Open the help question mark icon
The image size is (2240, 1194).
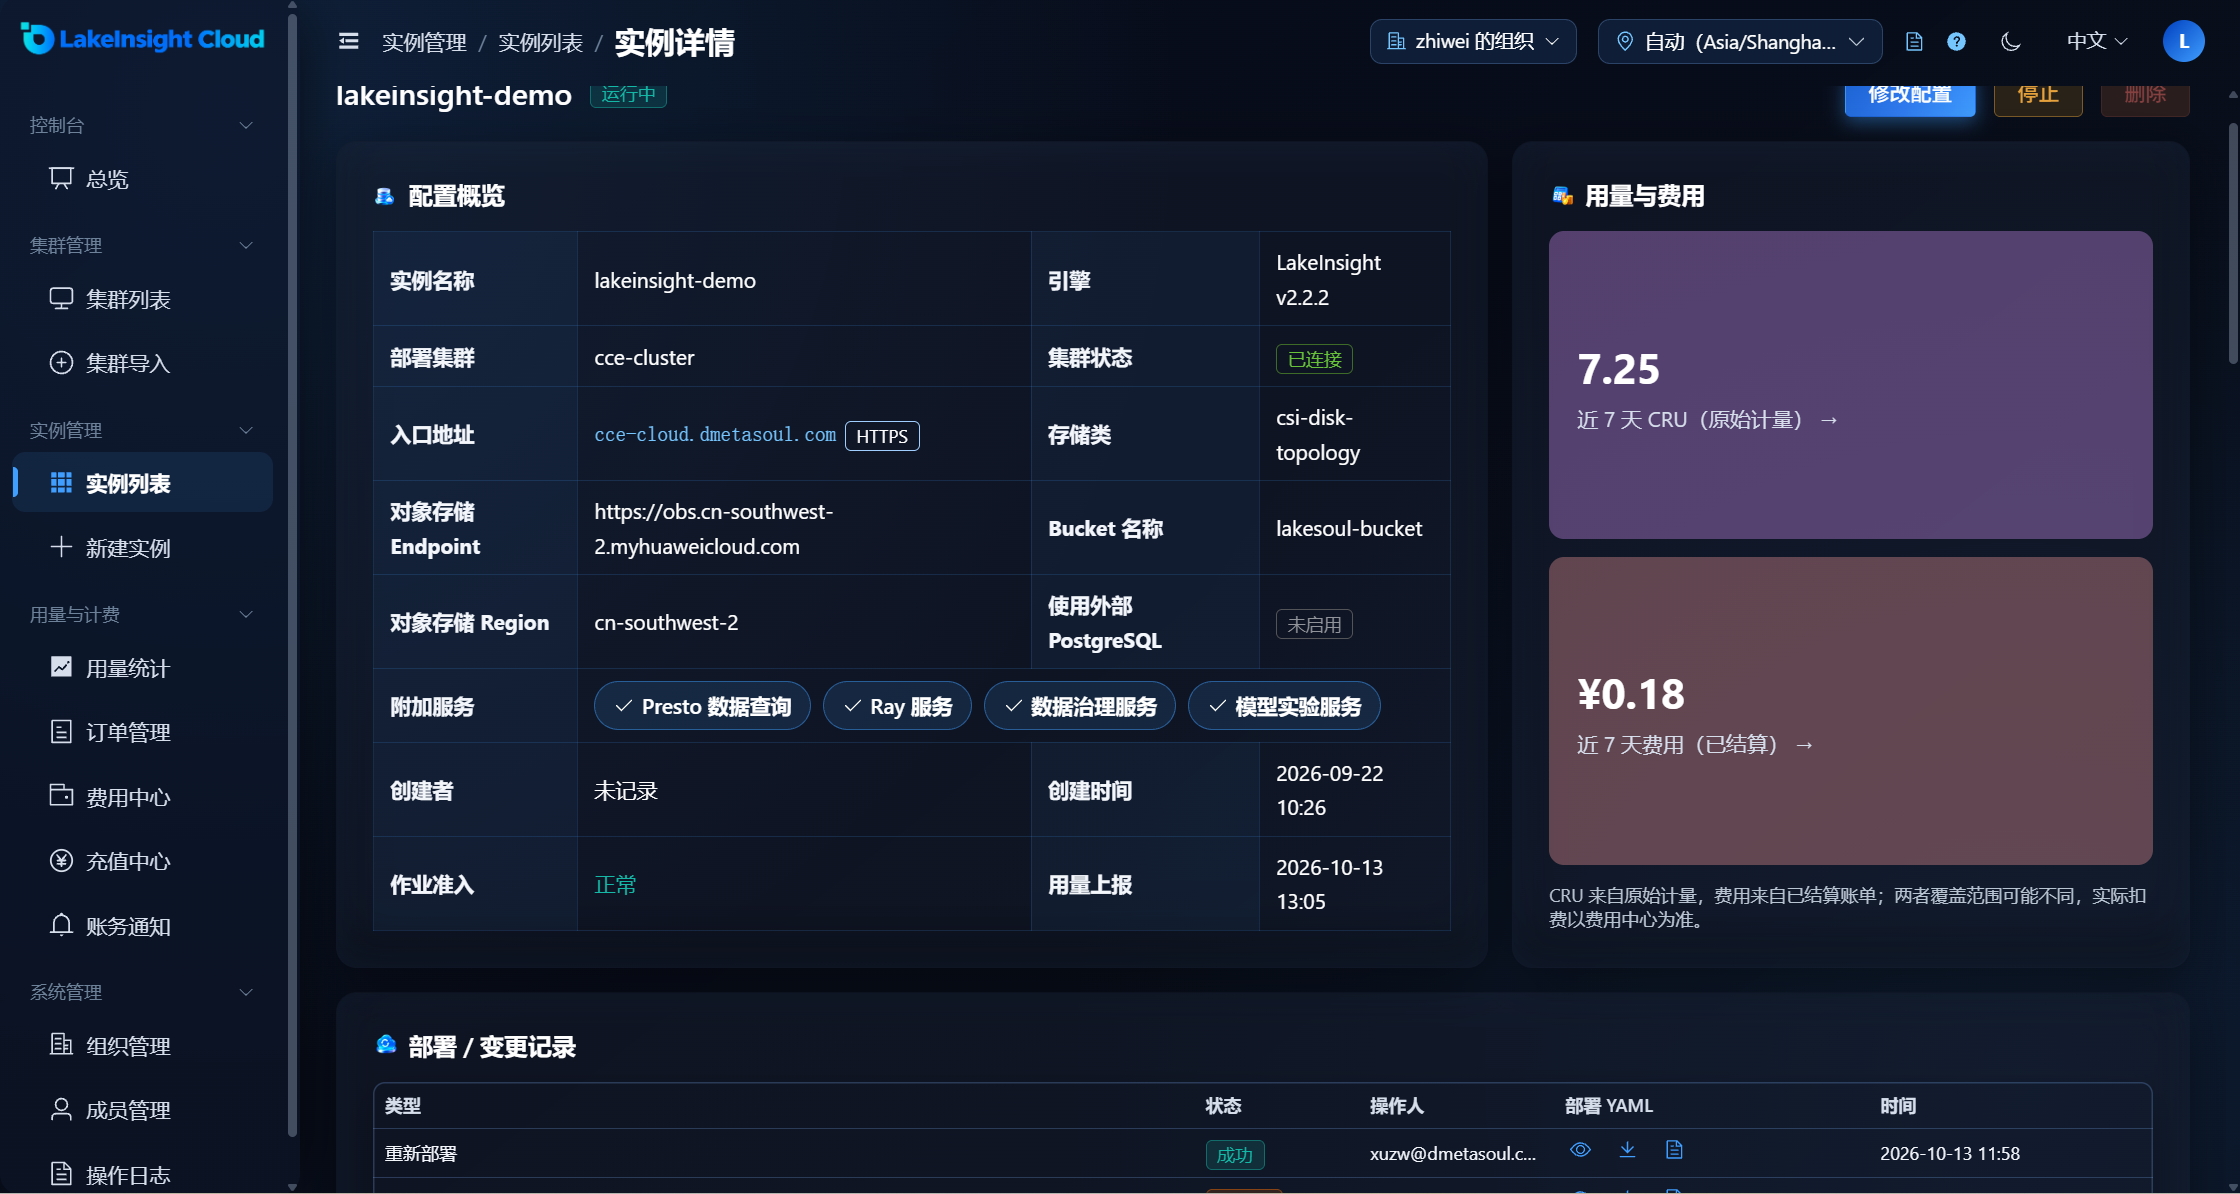pyautogui.click(x=1957, y=41)
